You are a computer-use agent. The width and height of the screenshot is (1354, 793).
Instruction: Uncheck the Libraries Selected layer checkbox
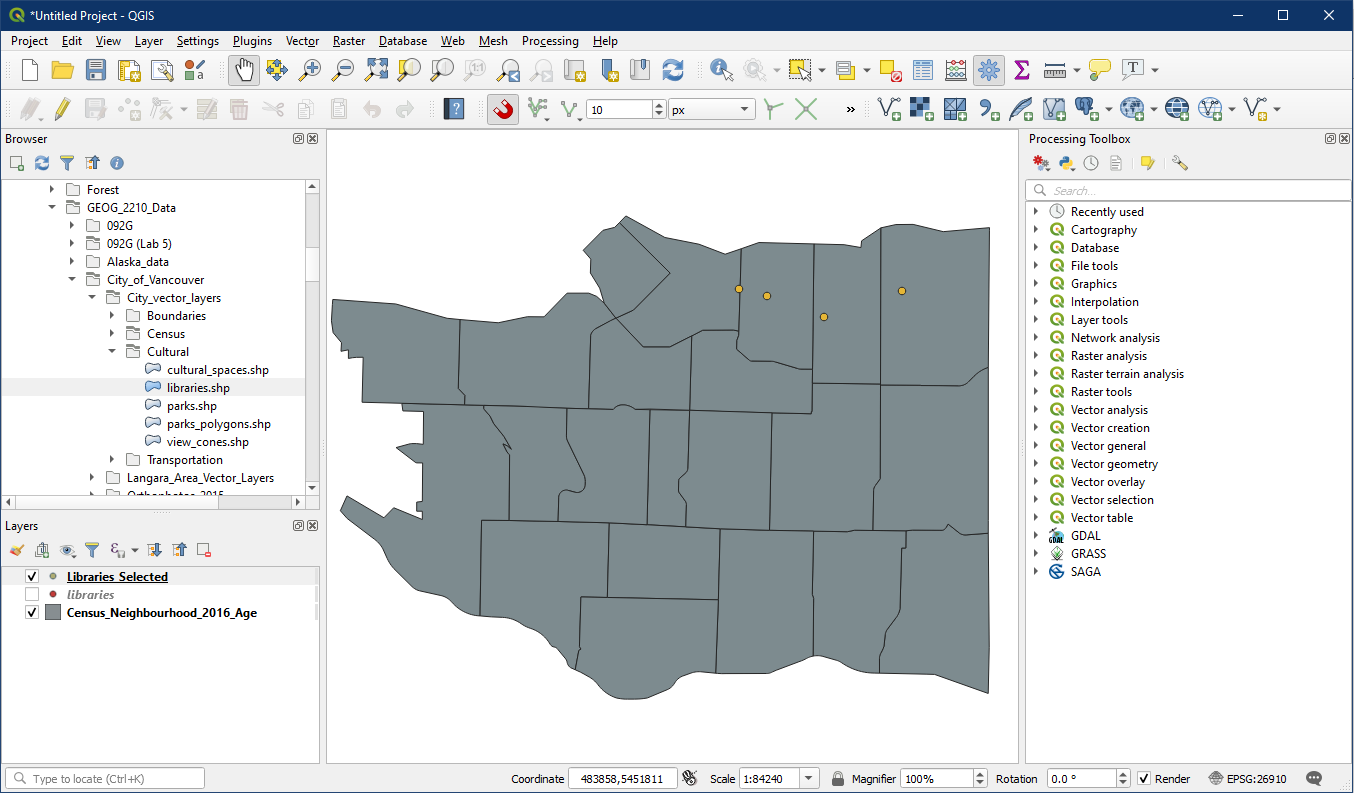pyautogui.click(x=32, y=577)
